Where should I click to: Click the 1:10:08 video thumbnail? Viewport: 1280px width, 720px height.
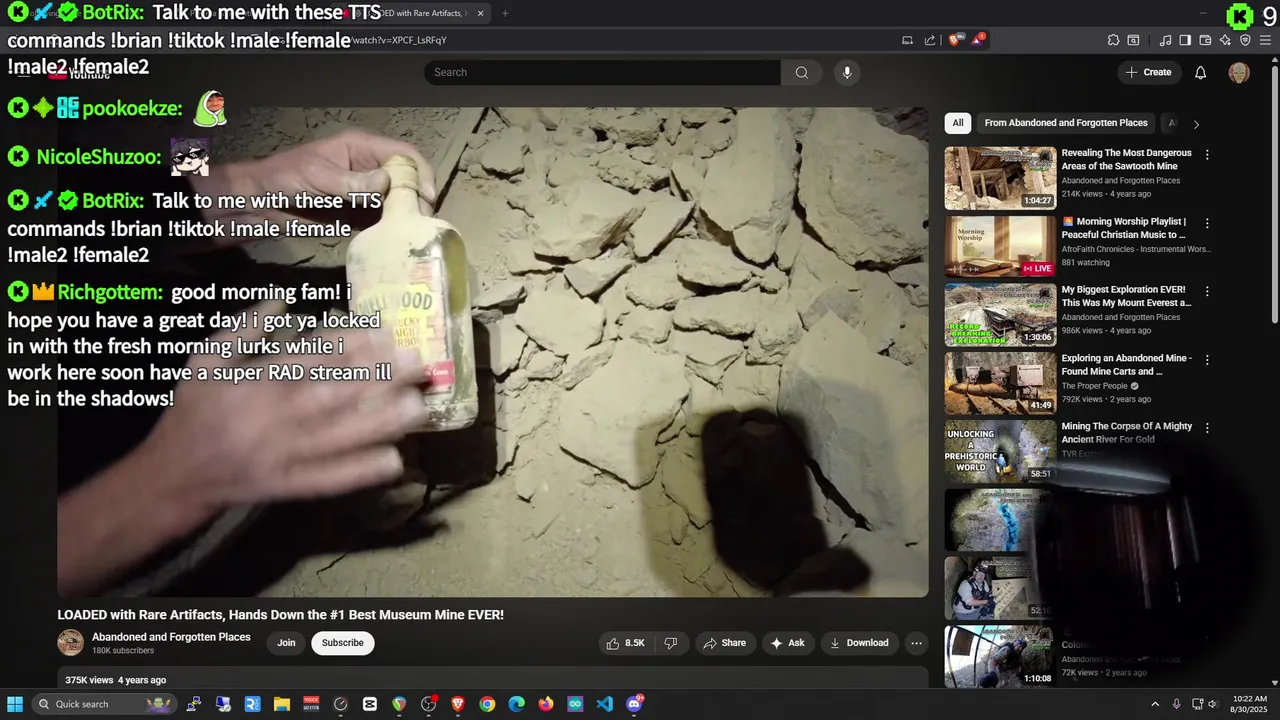click(1000, 656)
